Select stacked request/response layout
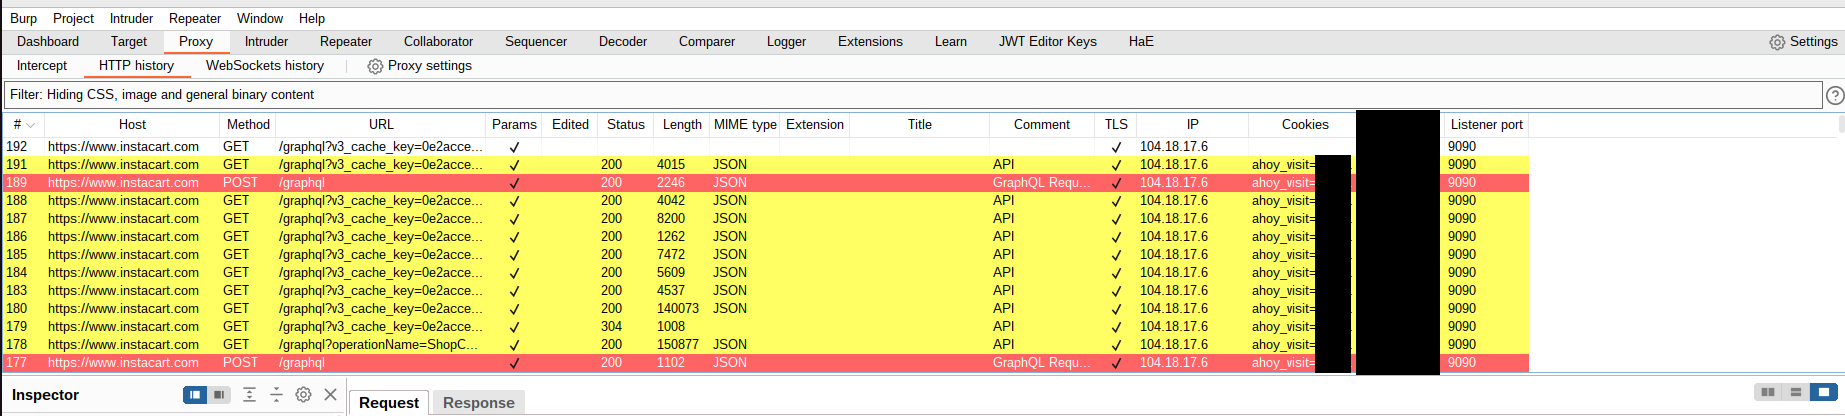Viewport: 1845px width, 416px height. click(x=1796, y=392)
